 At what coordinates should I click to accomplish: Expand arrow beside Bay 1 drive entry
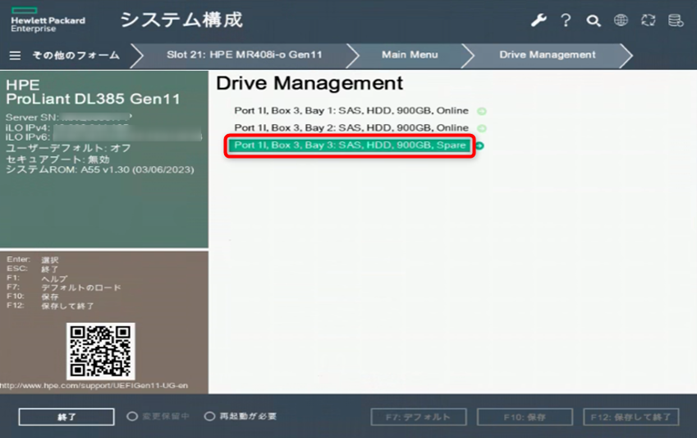(x=482, y=111)
